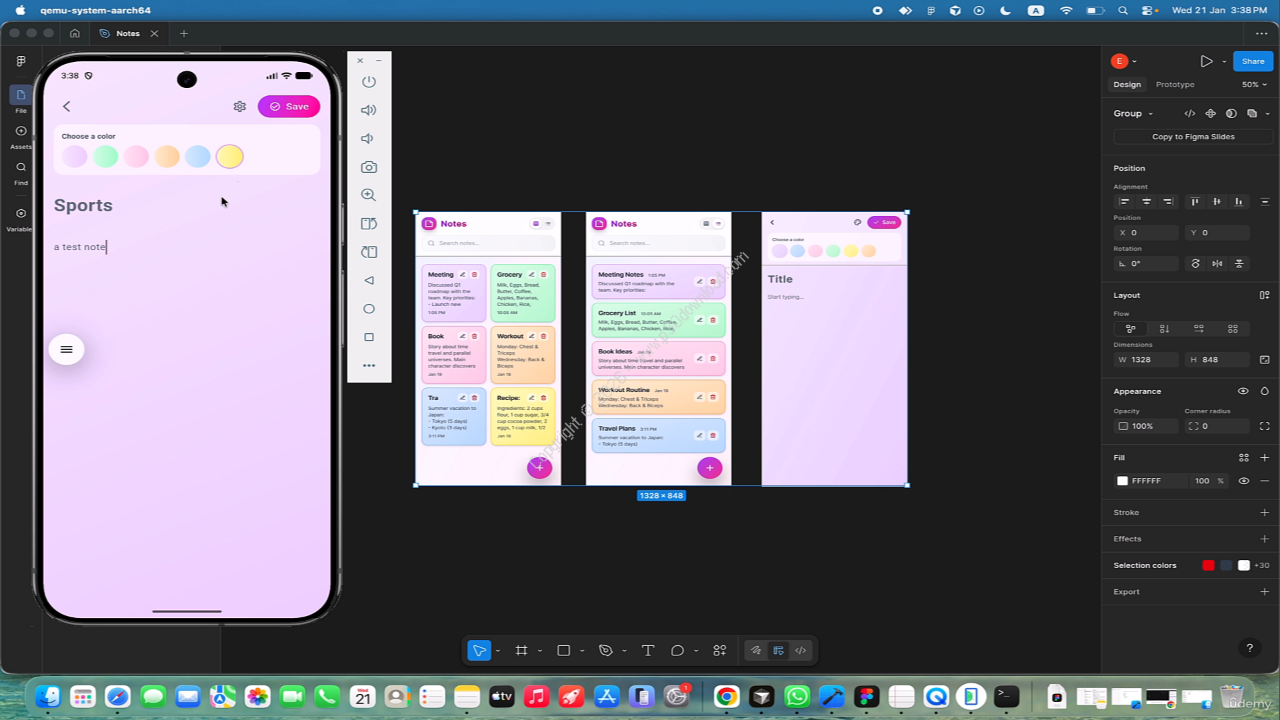Select the Frame tool in bottom toolbar
Screen dimensions: 1280x720
[521, 650]
